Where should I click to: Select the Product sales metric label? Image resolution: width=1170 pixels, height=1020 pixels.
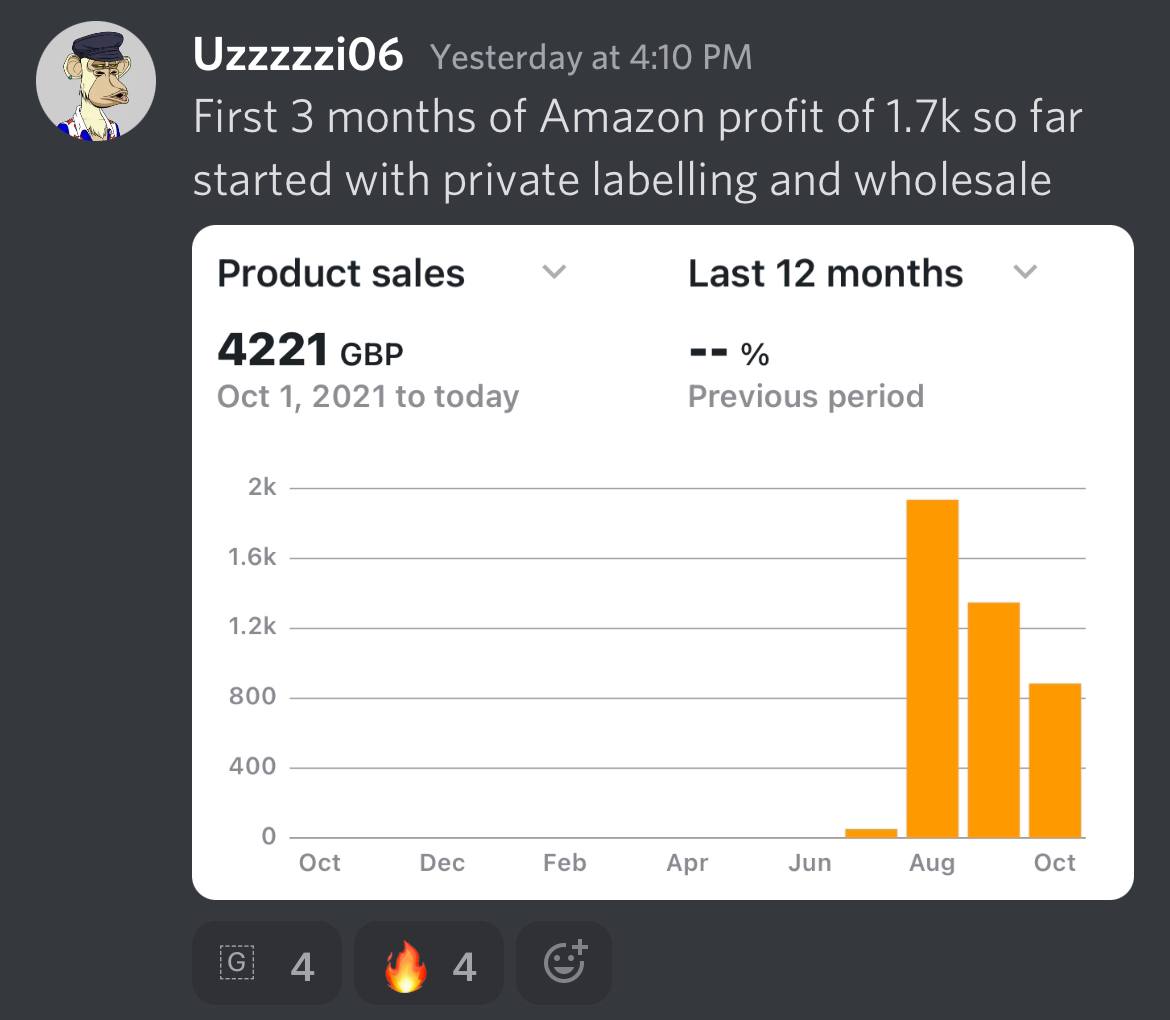[x=341, y=273]
